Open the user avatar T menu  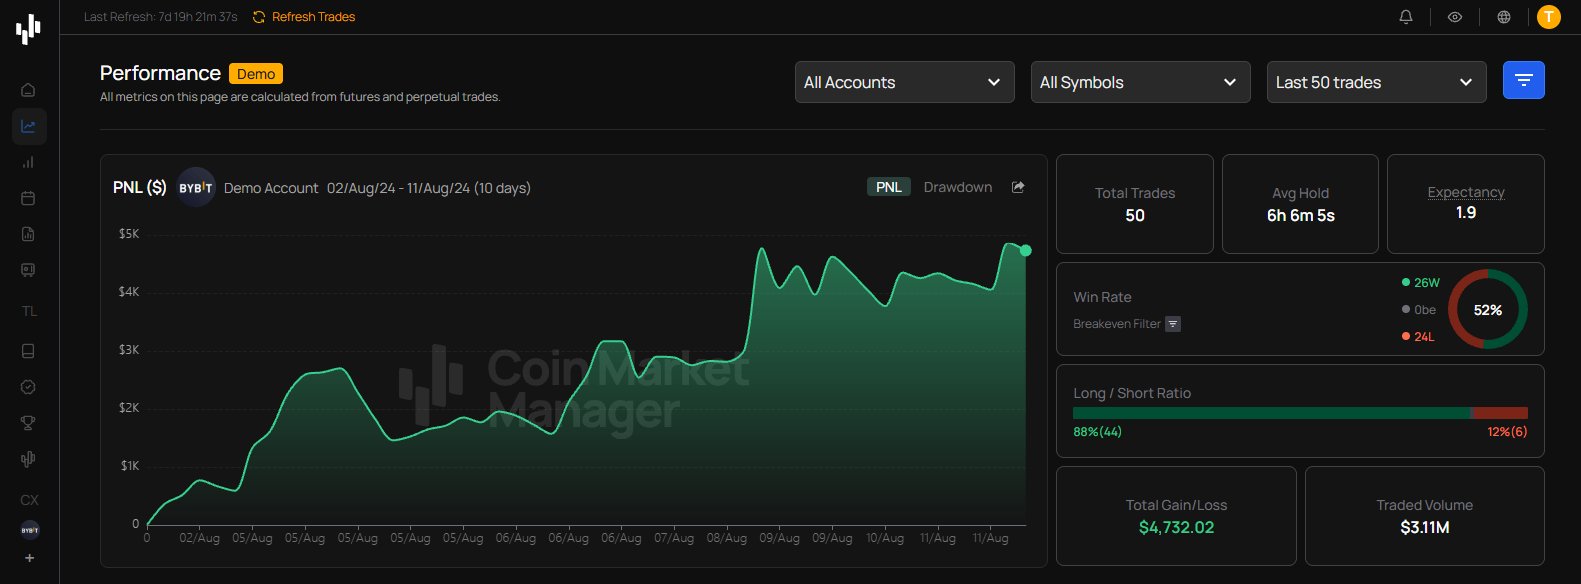pyautogui.click(x=1549, y=16)
